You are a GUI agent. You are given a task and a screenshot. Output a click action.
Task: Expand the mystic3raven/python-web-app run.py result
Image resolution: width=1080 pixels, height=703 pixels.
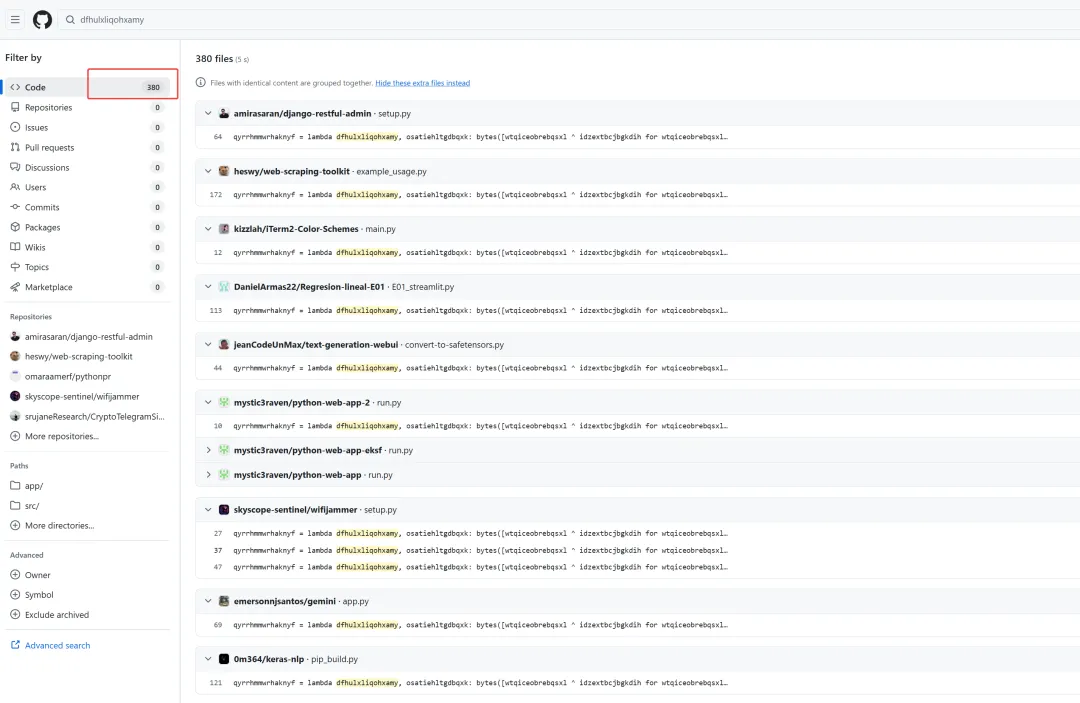[x=208, y=475]
